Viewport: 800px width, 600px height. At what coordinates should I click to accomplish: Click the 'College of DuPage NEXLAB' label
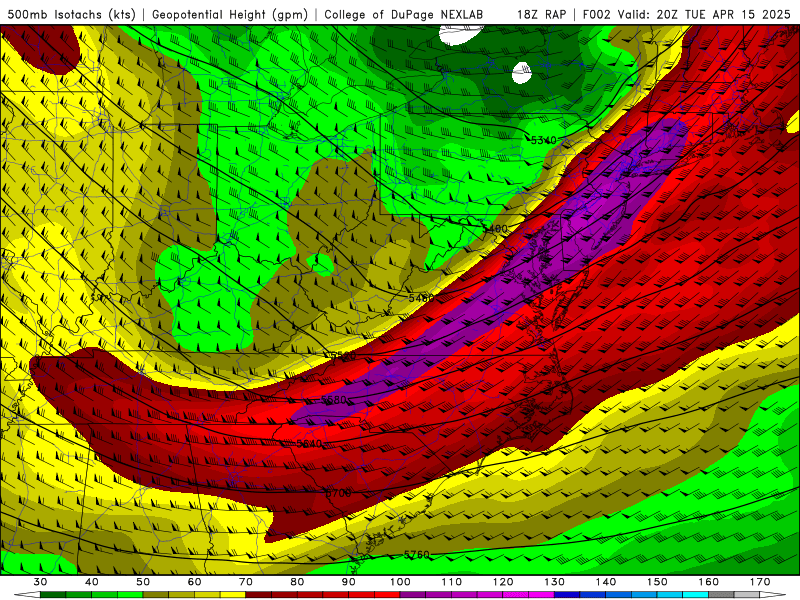pos(404,14)
